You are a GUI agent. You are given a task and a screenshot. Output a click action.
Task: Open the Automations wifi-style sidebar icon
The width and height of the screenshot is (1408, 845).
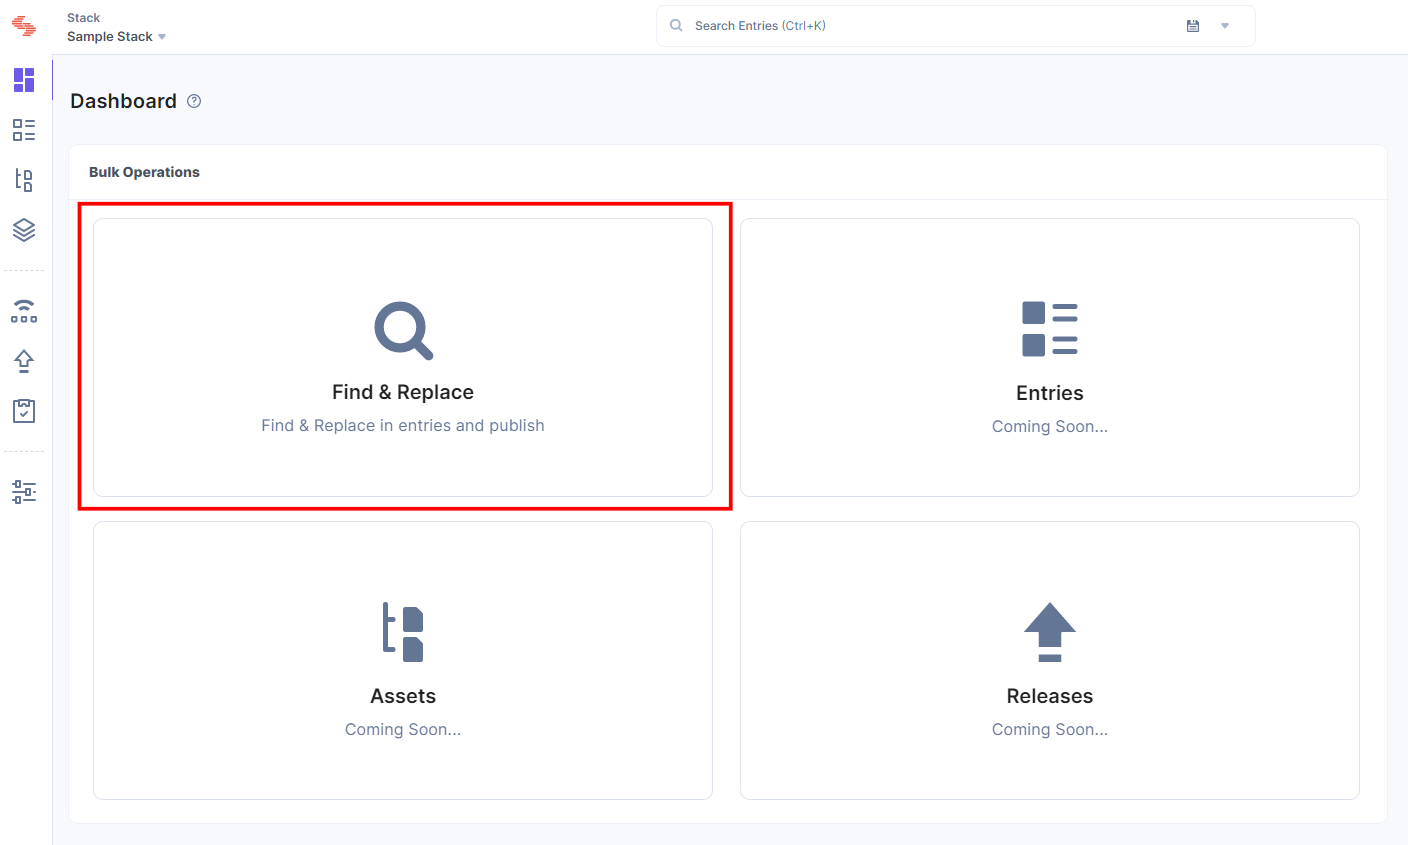[24, 310]
